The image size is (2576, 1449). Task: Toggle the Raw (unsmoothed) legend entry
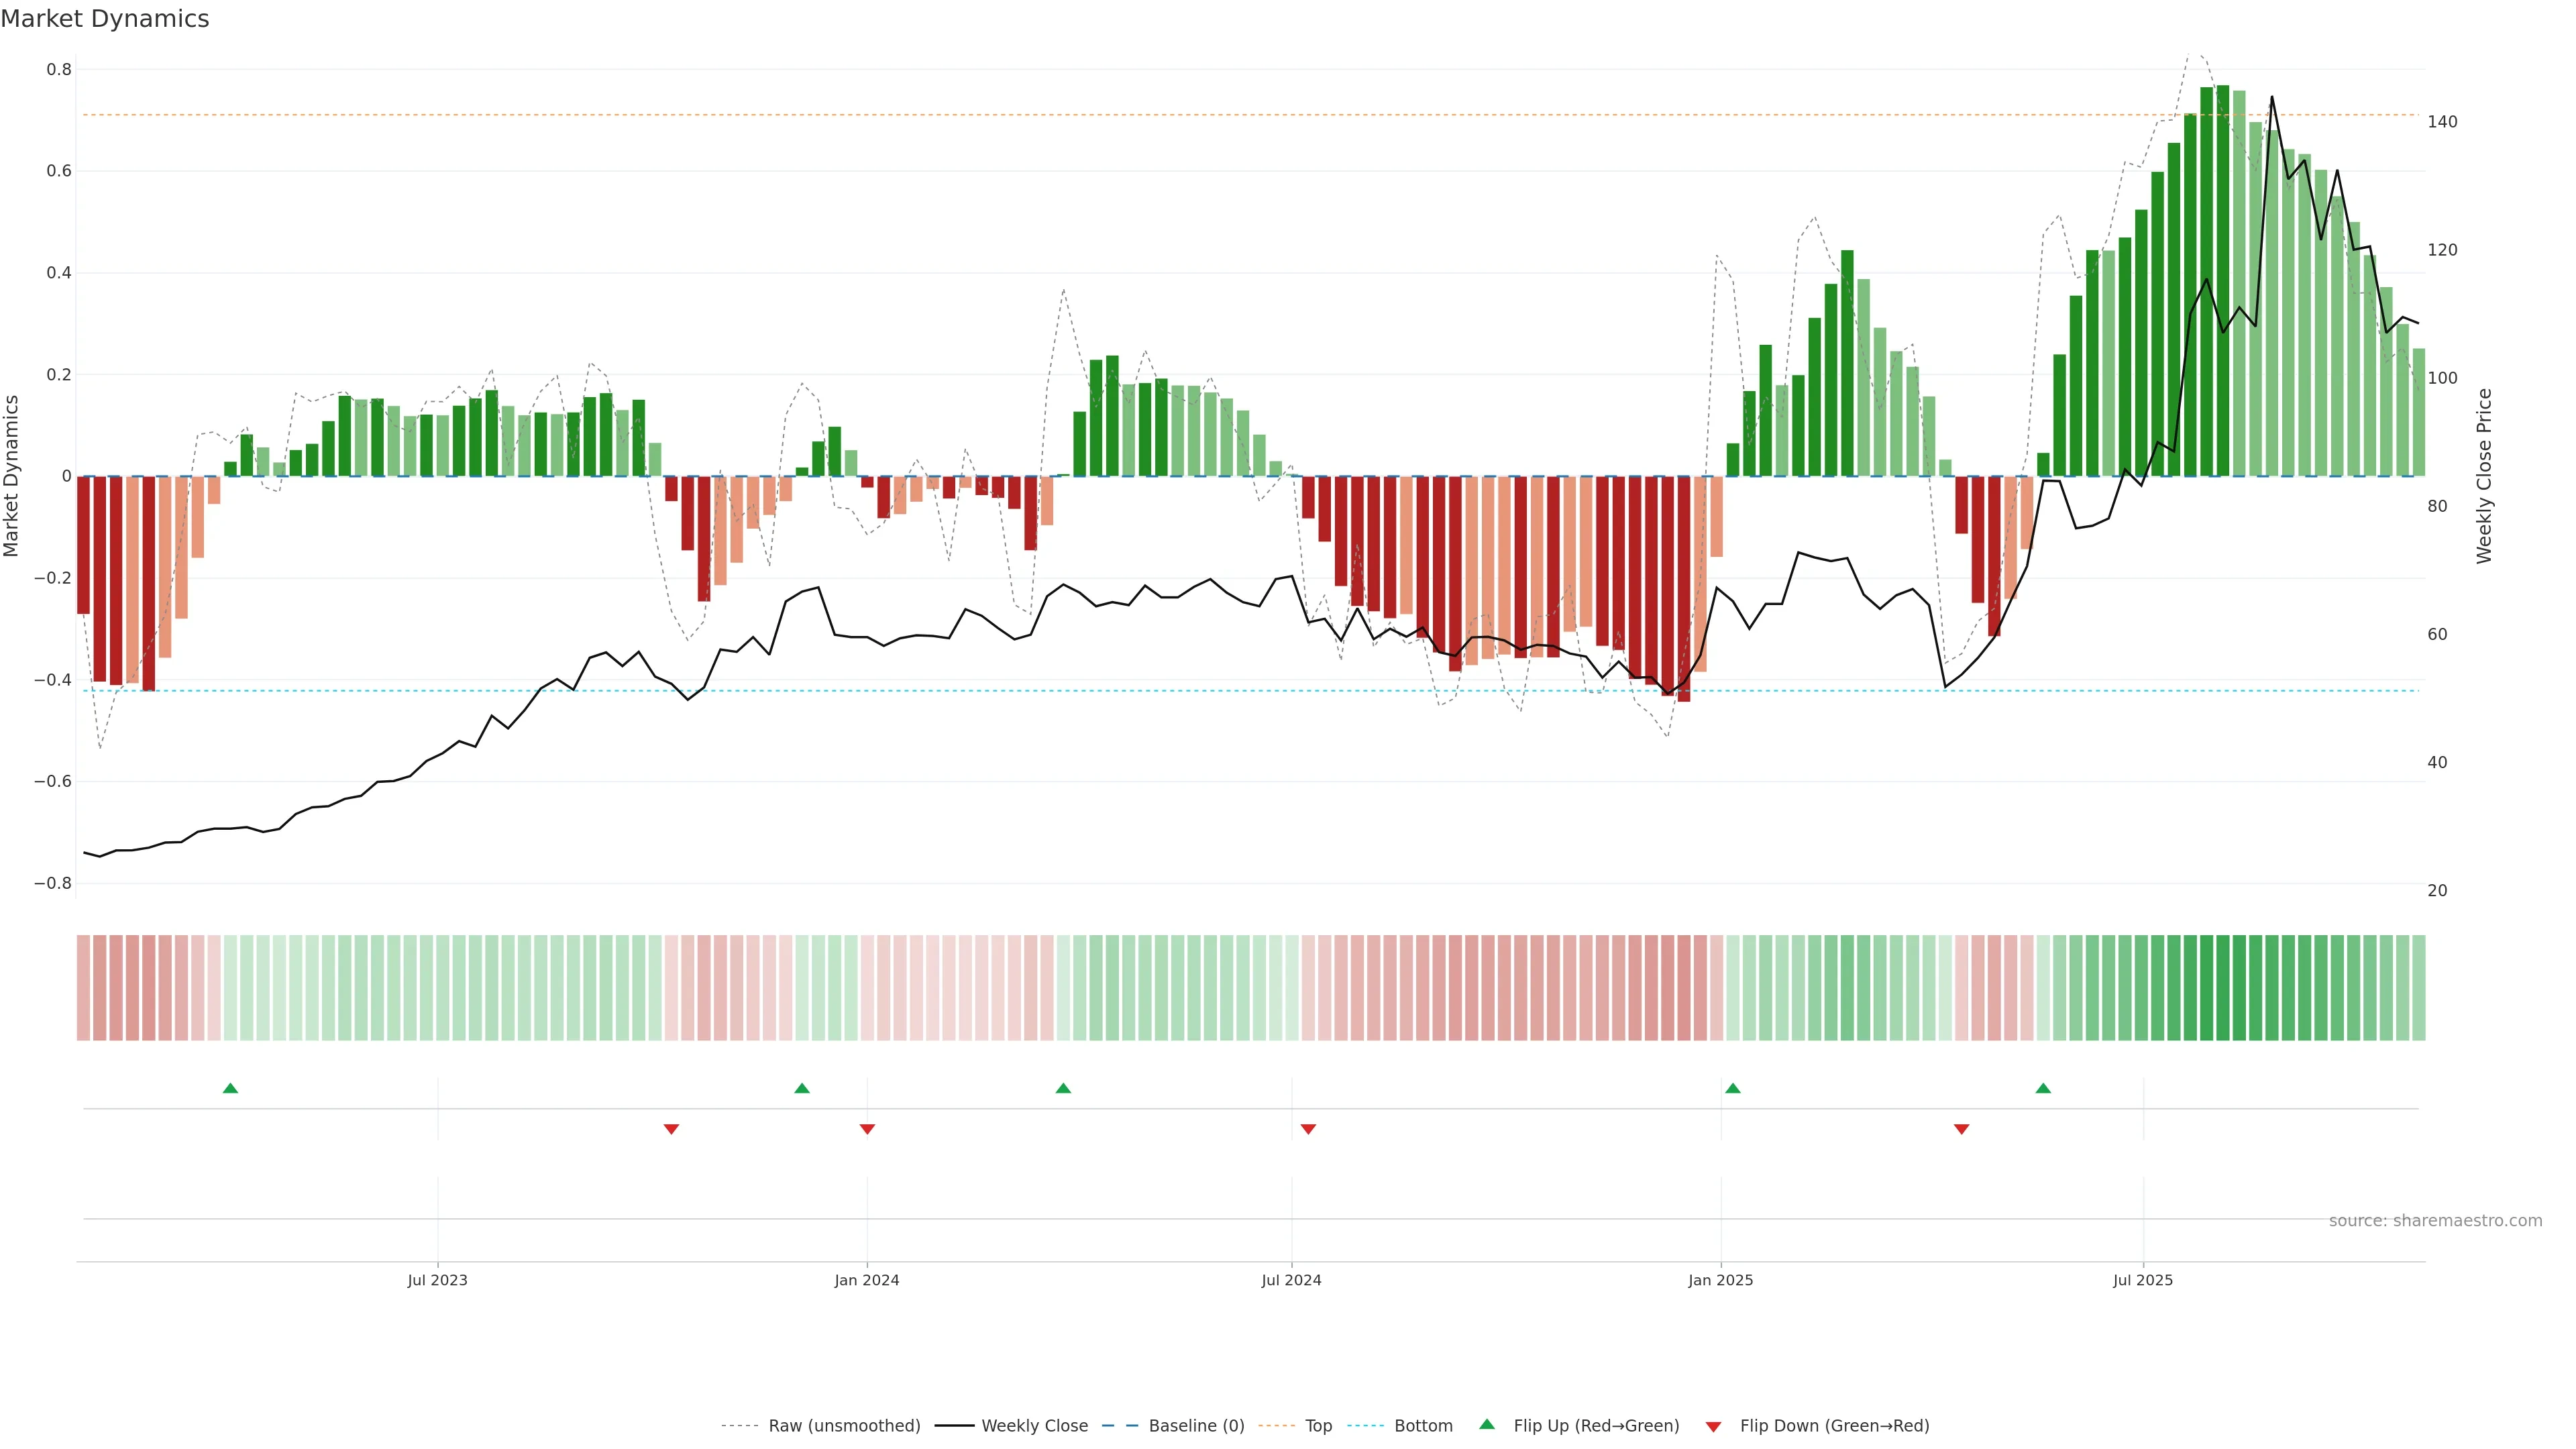844,1426
